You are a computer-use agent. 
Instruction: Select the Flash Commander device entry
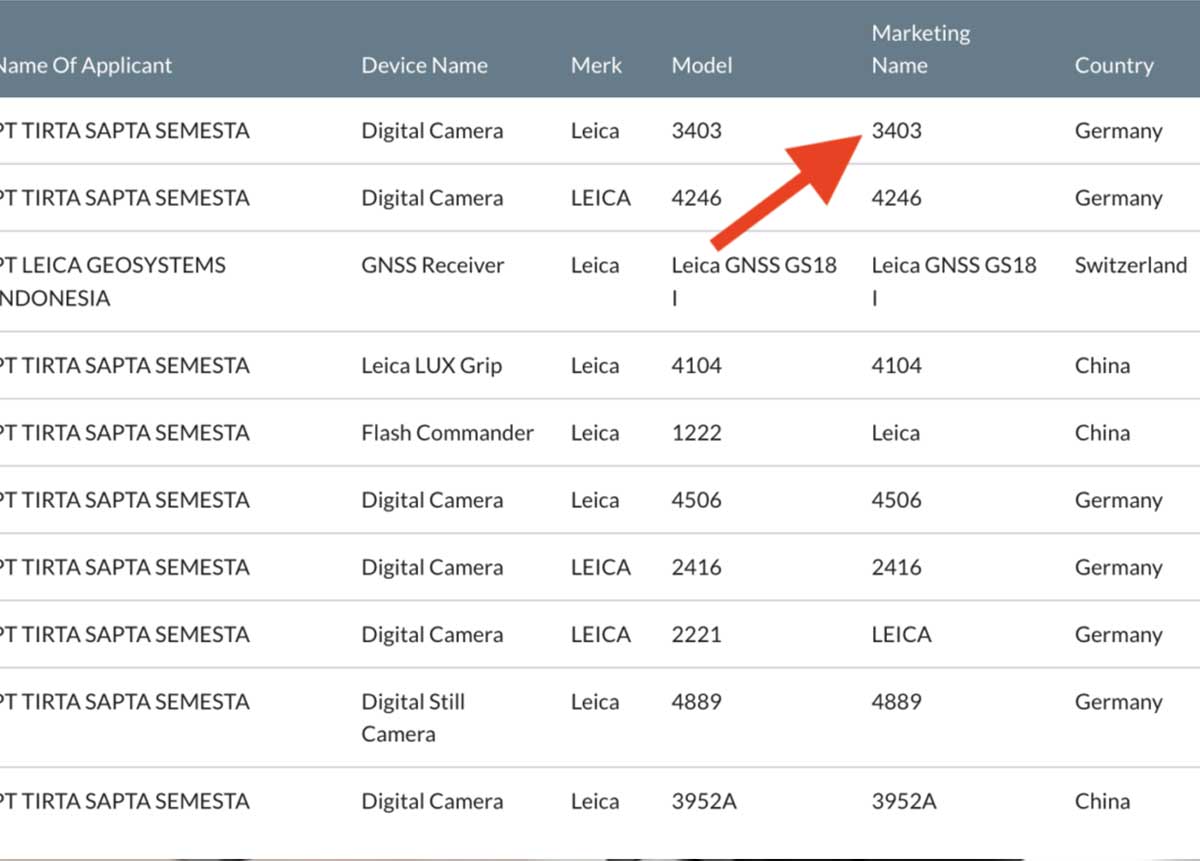447,433
